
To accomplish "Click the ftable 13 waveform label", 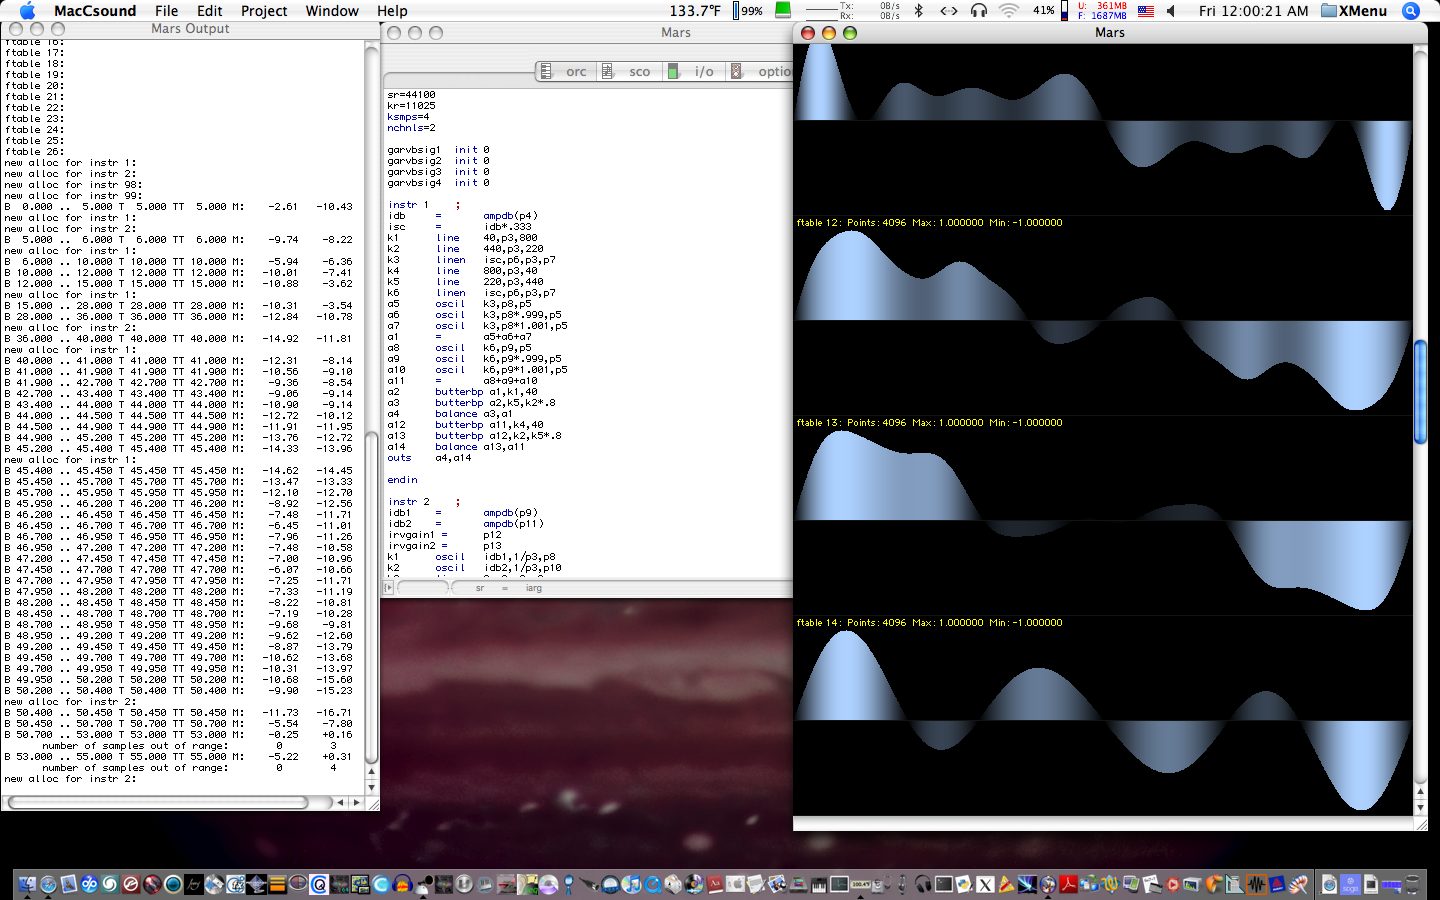I will pos(929,423).
